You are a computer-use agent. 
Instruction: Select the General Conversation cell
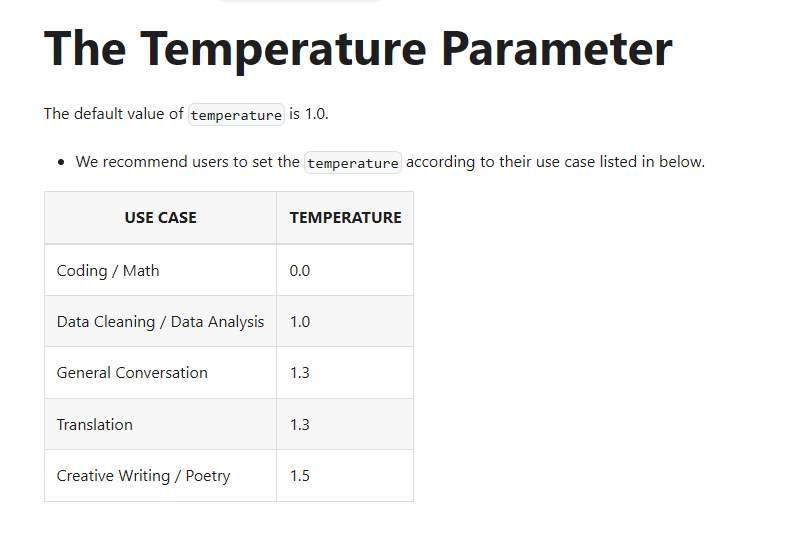pyautogui.click(x=160, y=372)
